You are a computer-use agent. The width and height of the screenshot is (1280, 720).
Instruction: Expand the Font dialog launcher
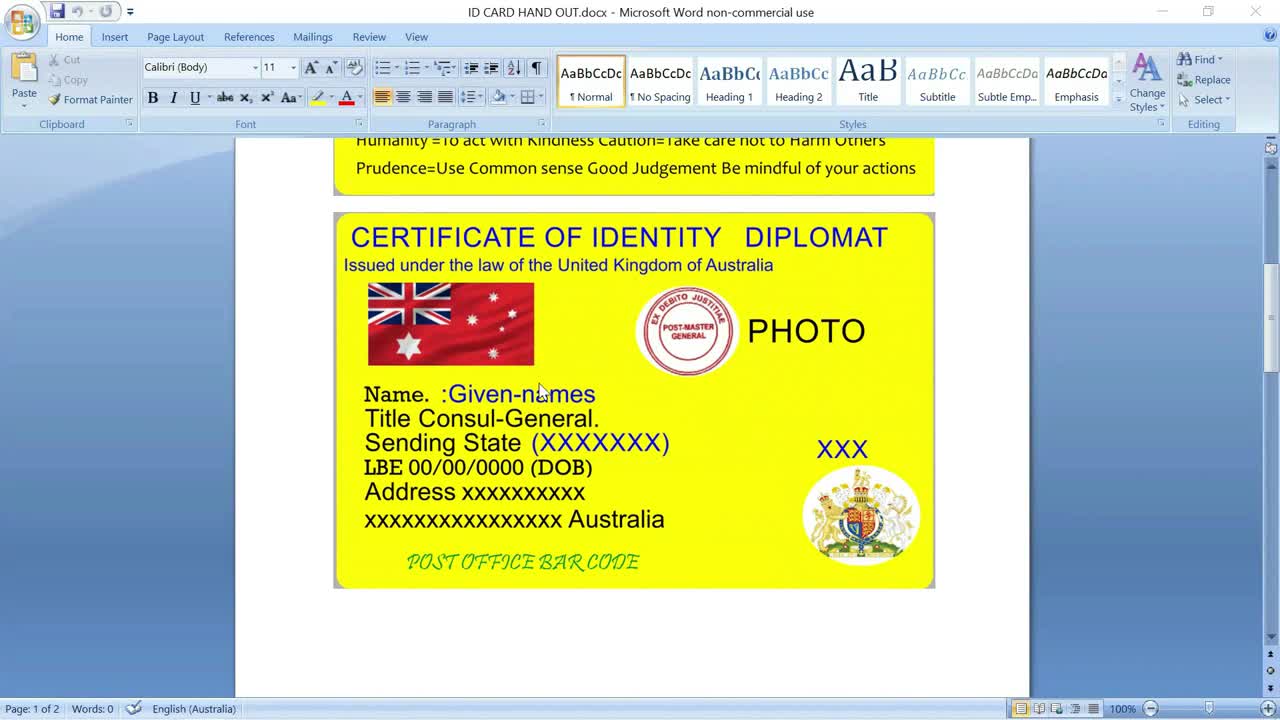click(x=359, y=123)
